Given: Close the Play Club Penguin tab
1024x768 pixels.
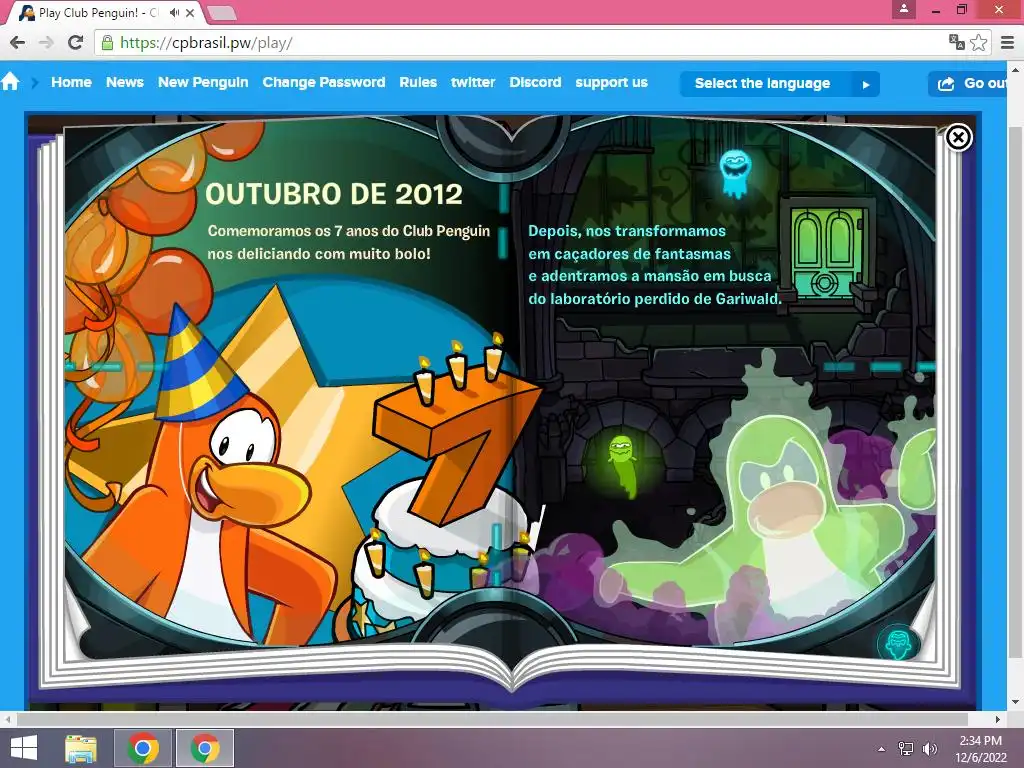Looking at the screenshot, I should tap(190, 12).
